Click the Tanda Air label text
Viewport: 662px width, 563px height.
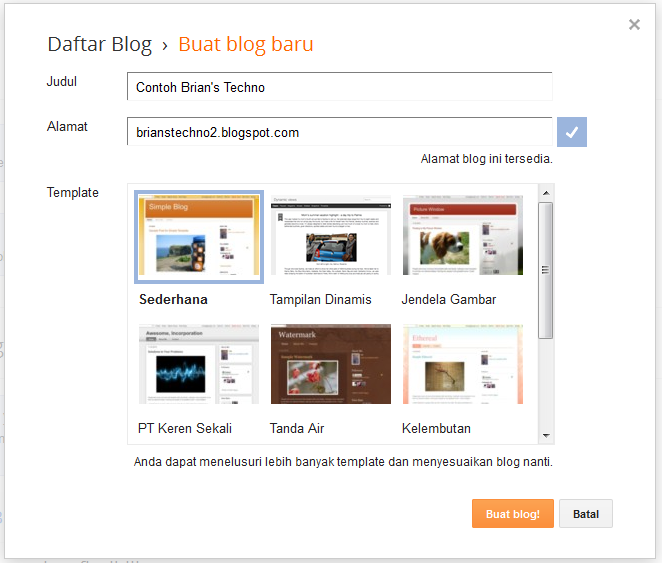click(x=297, y=428)
